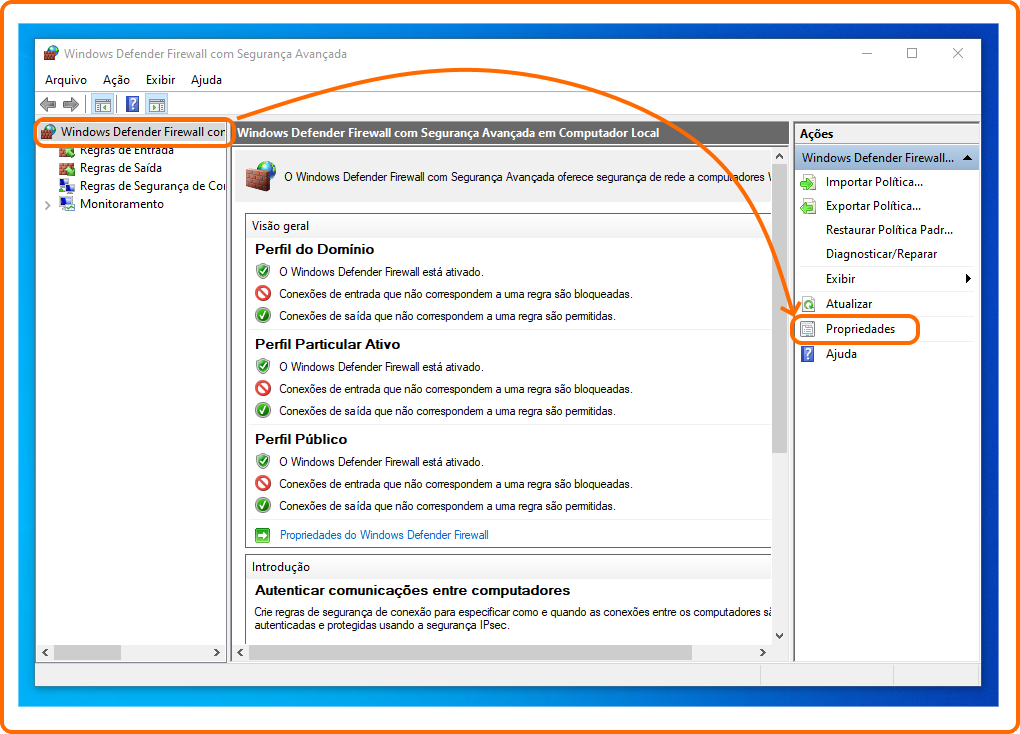
Task: Open Propriedades do Windows Defender Firewall link
Action: pyautogui.click(x=384, y=535)
